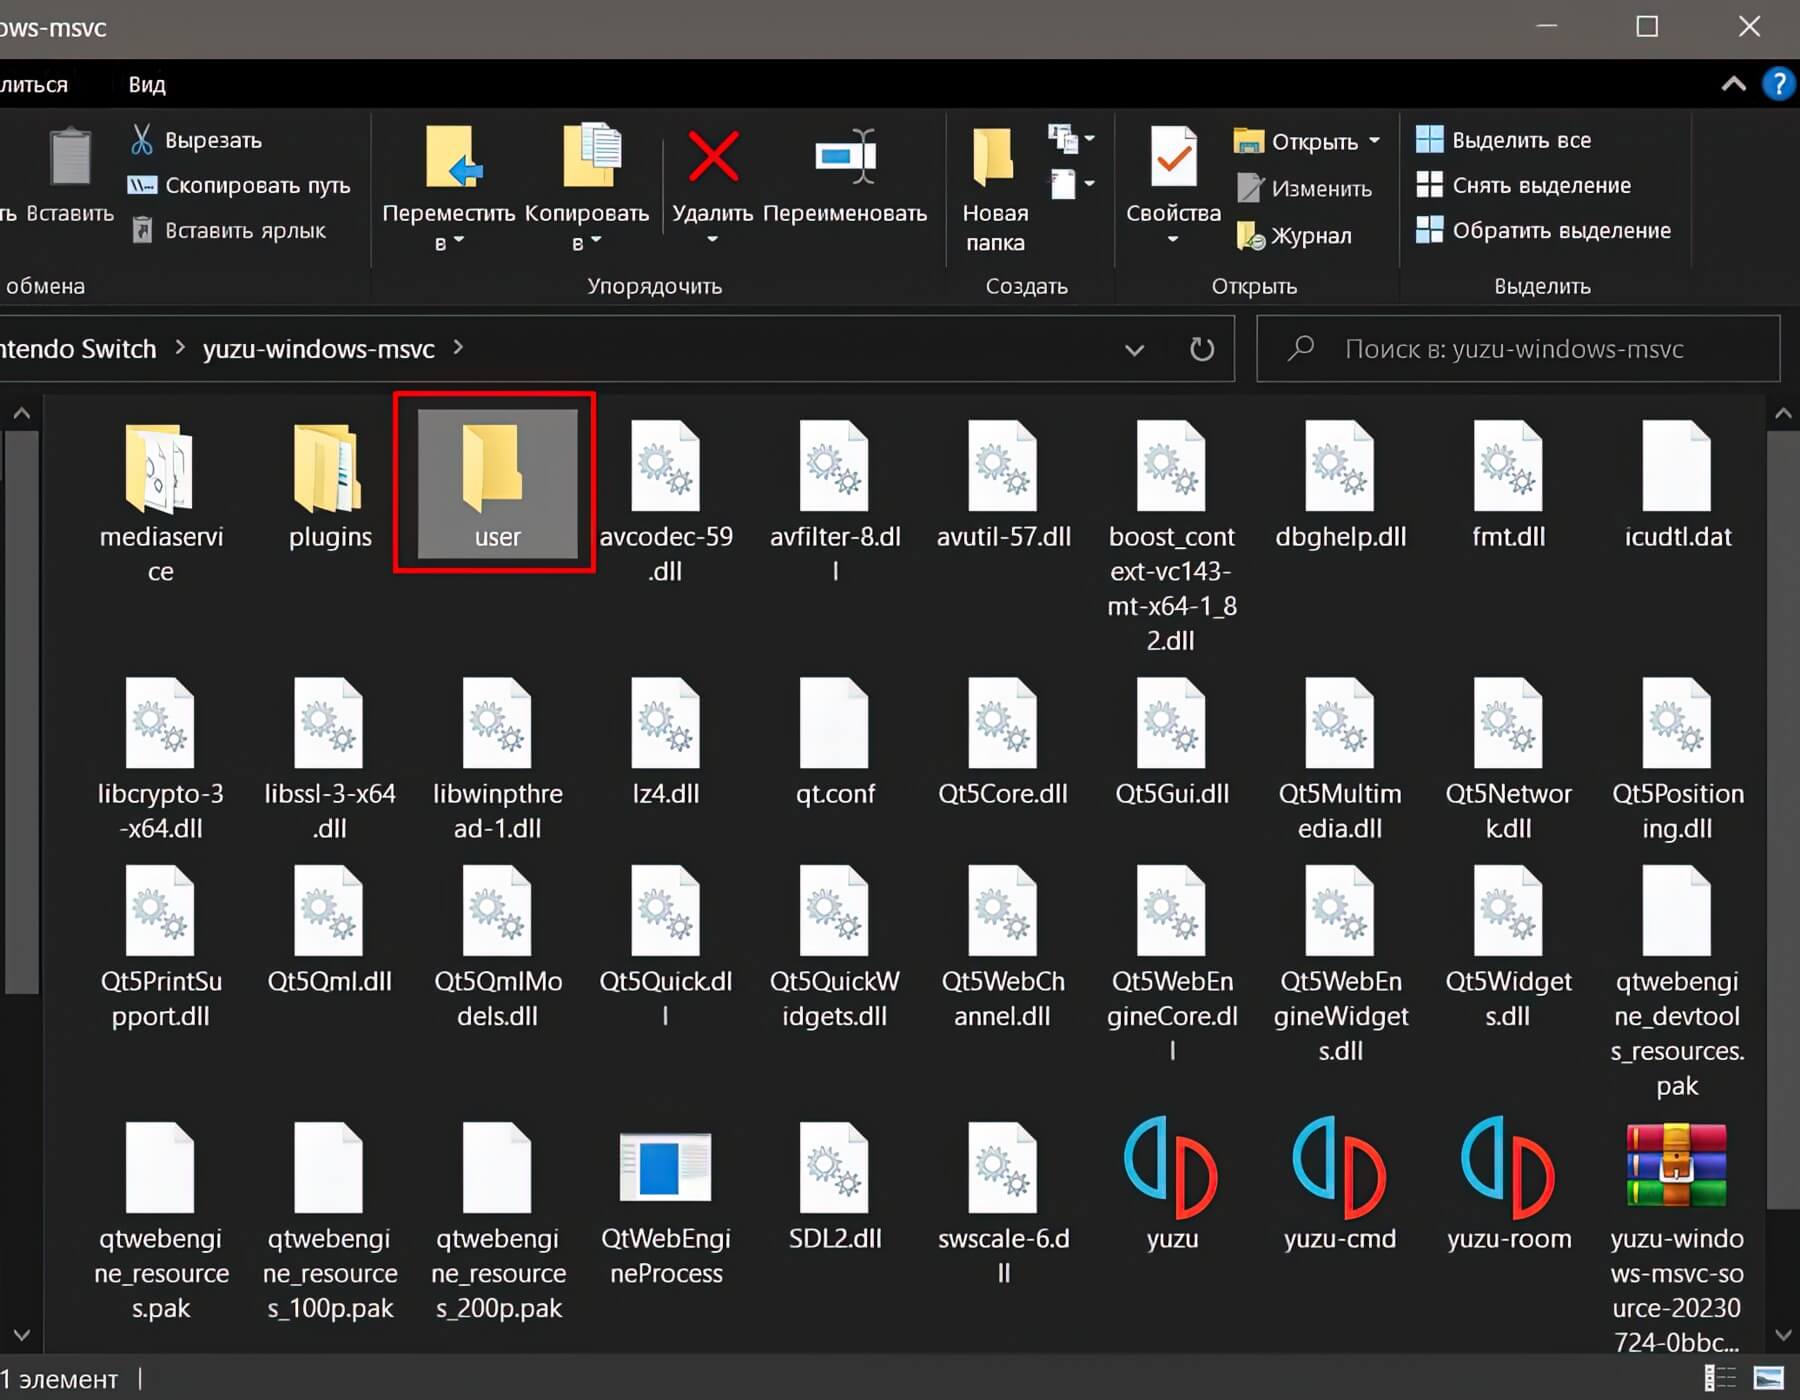Select the yuzu-room application icon
Image resolution: width=1800 pixels, height=1400 pixels.
[1508, 1166]
